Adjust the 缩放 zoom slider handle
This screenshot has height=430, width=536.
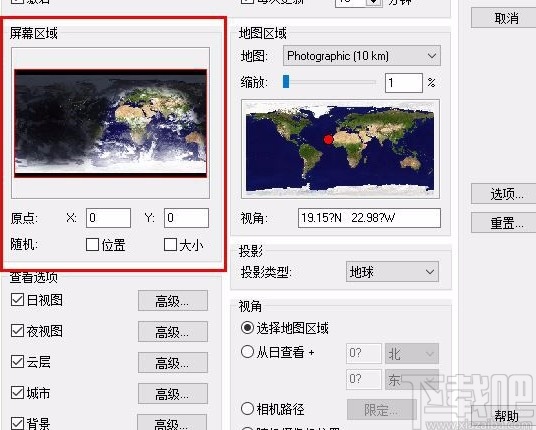[286, 82]
